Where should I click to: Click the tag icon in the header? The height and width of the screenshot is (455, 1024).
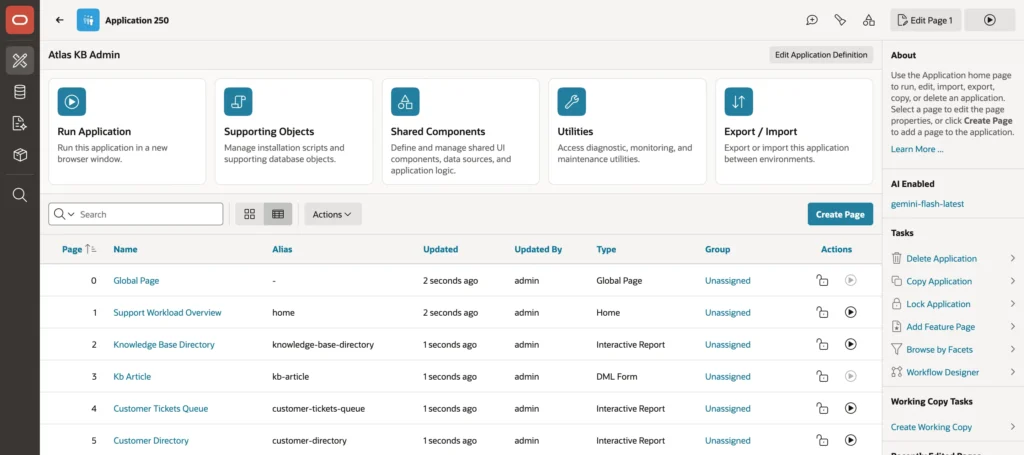click(840, 20)
